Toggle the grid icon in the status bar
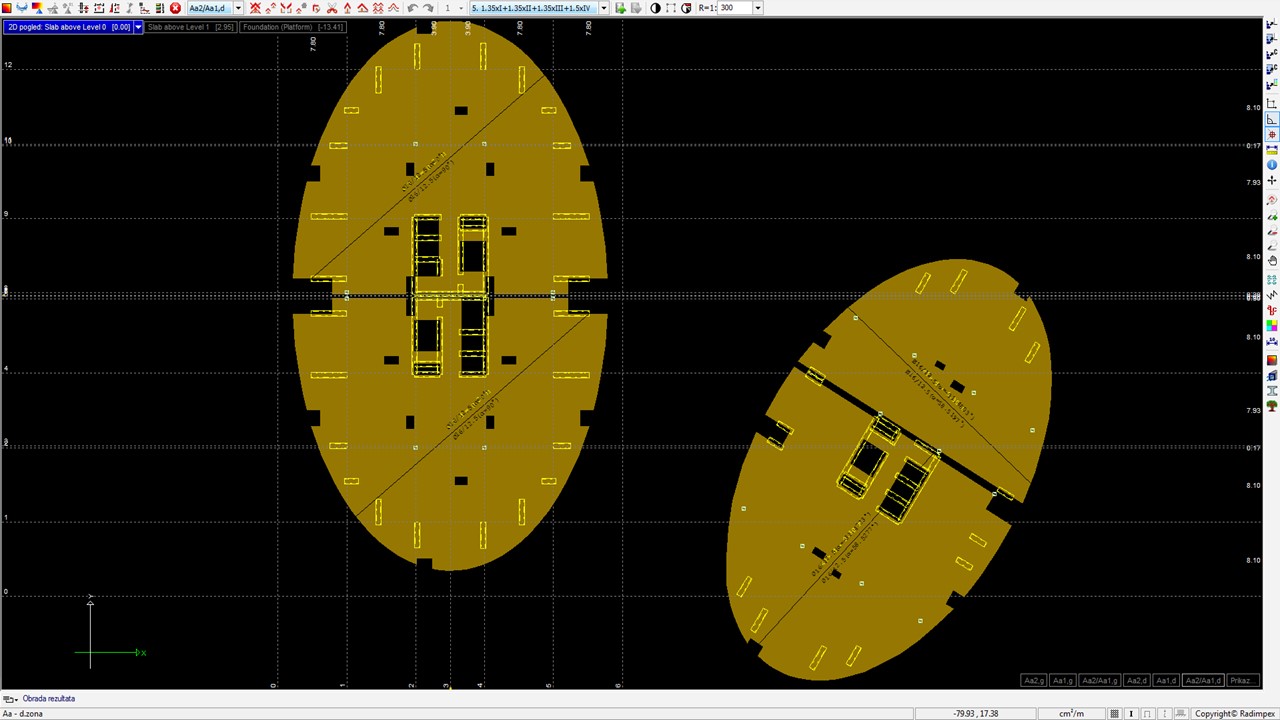This screenshot has height=720, width=1280. click(x=1114, y=713)
